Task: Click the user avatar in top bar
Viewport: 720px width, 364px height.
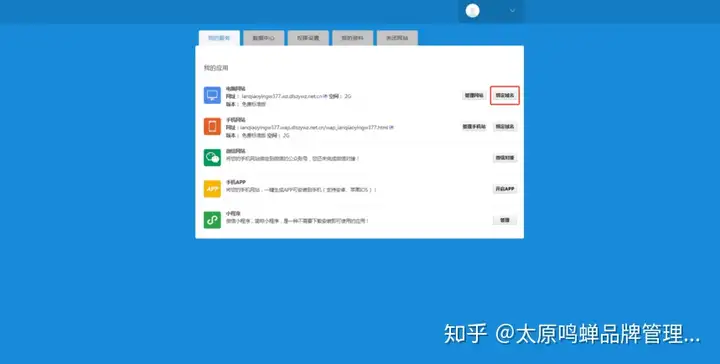Action: click(472, 11)
